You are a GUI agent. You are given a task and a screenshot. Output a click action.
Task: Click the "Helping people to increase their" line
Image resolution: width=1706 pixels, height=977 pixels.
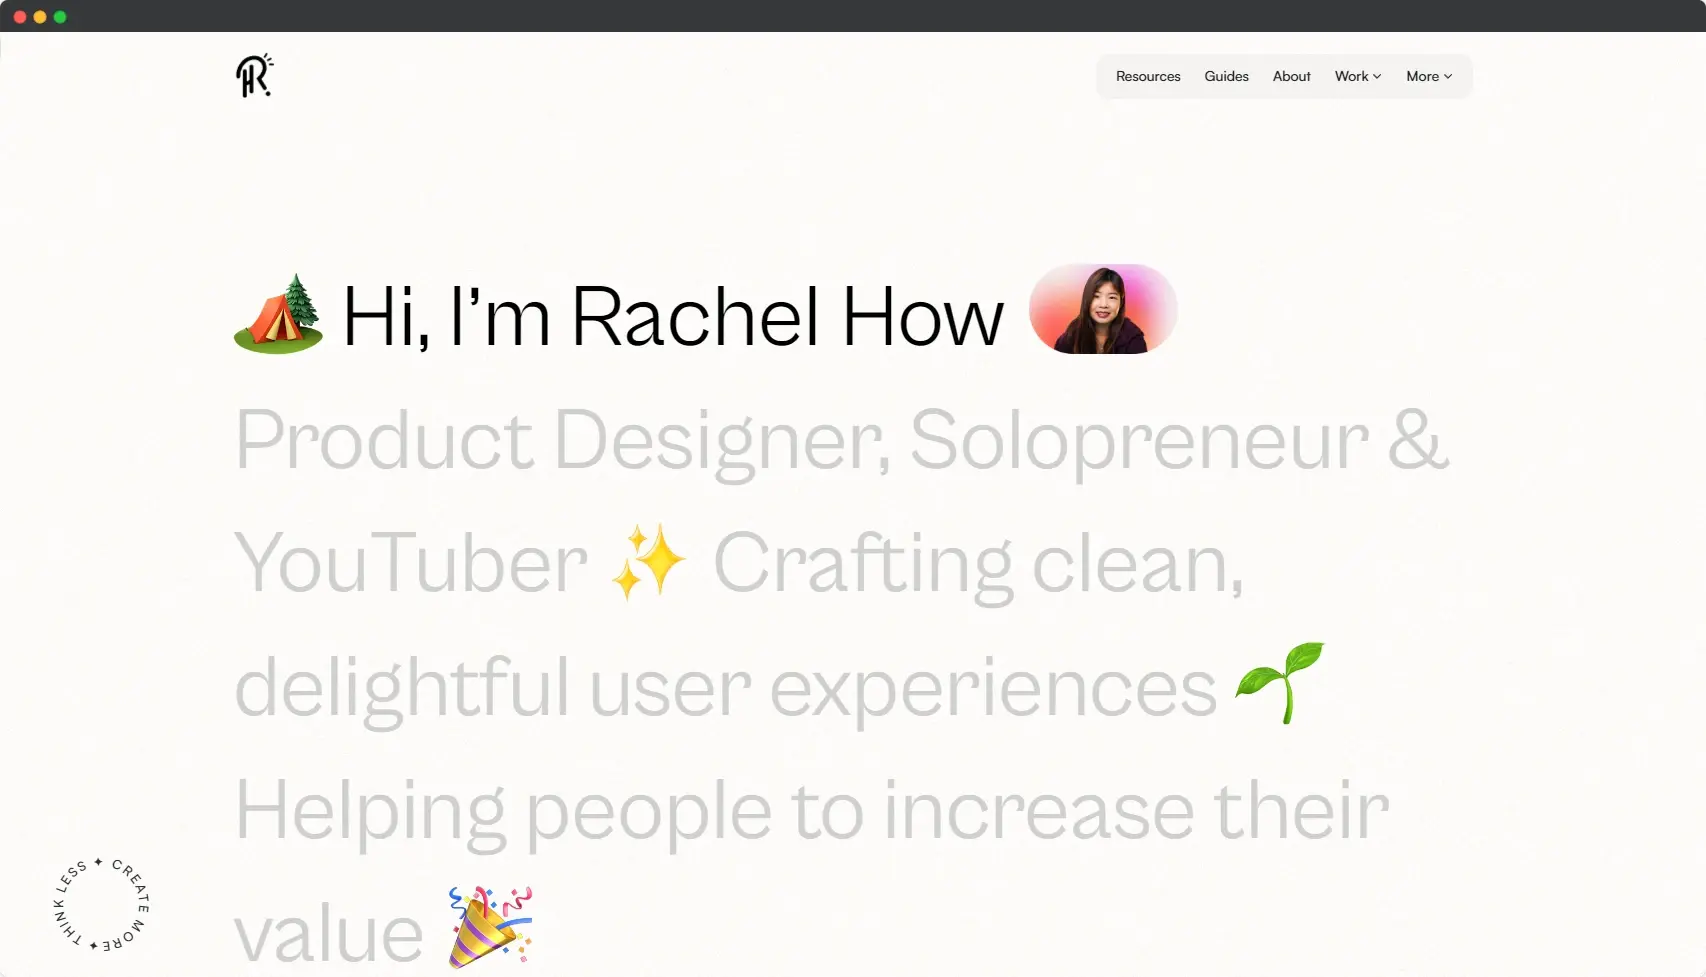click(811, 810)
